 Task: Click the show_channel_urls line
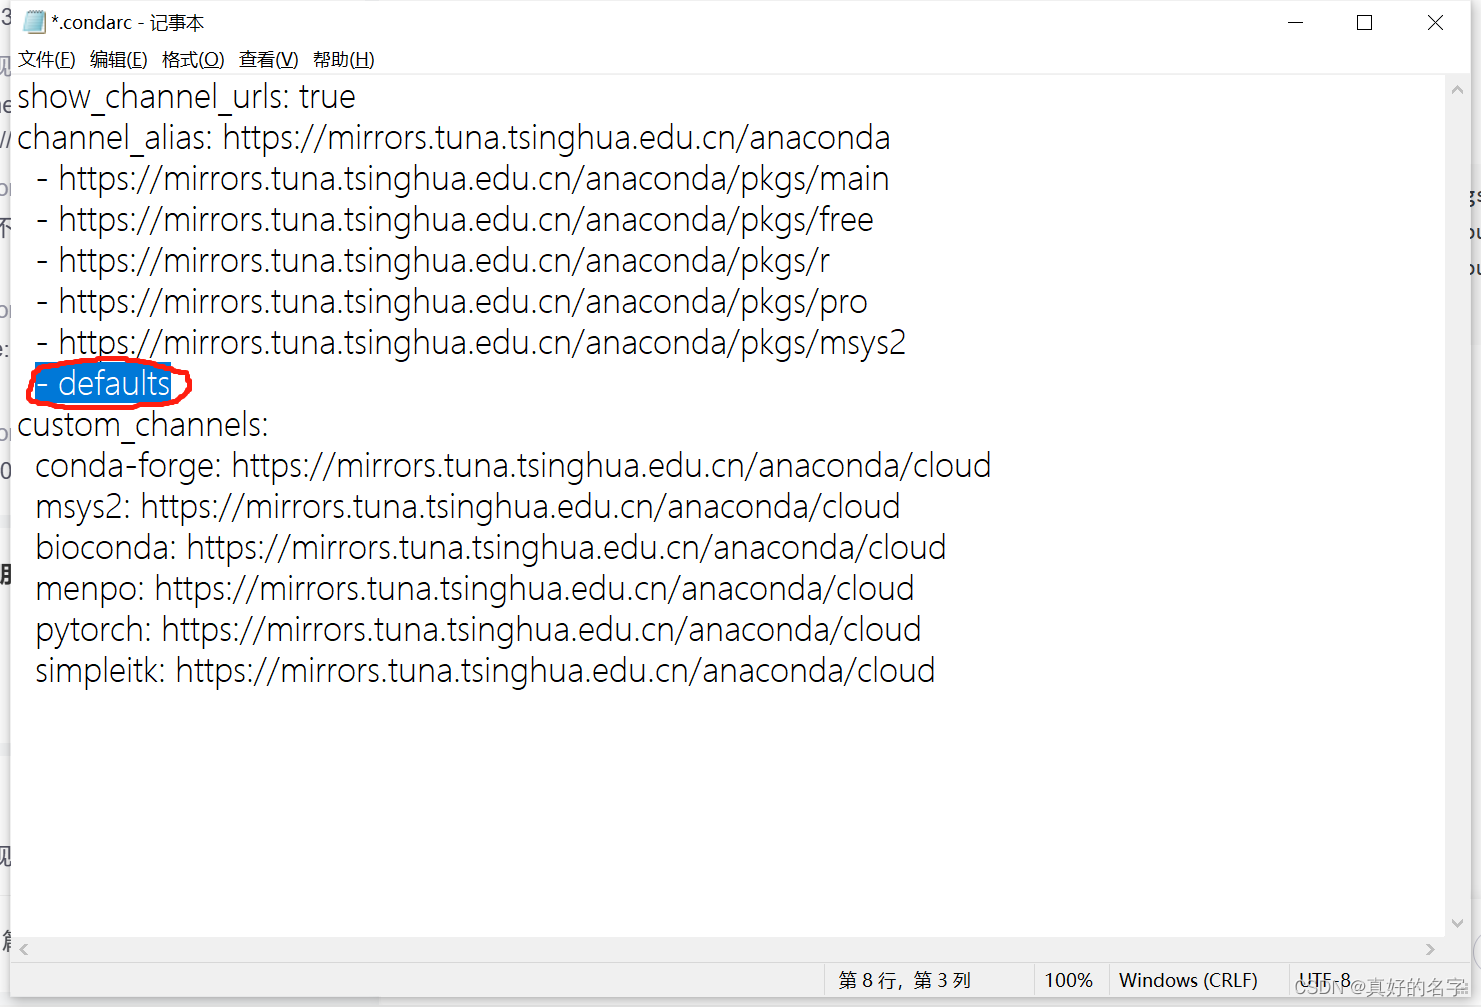click(x=186, y=96)
